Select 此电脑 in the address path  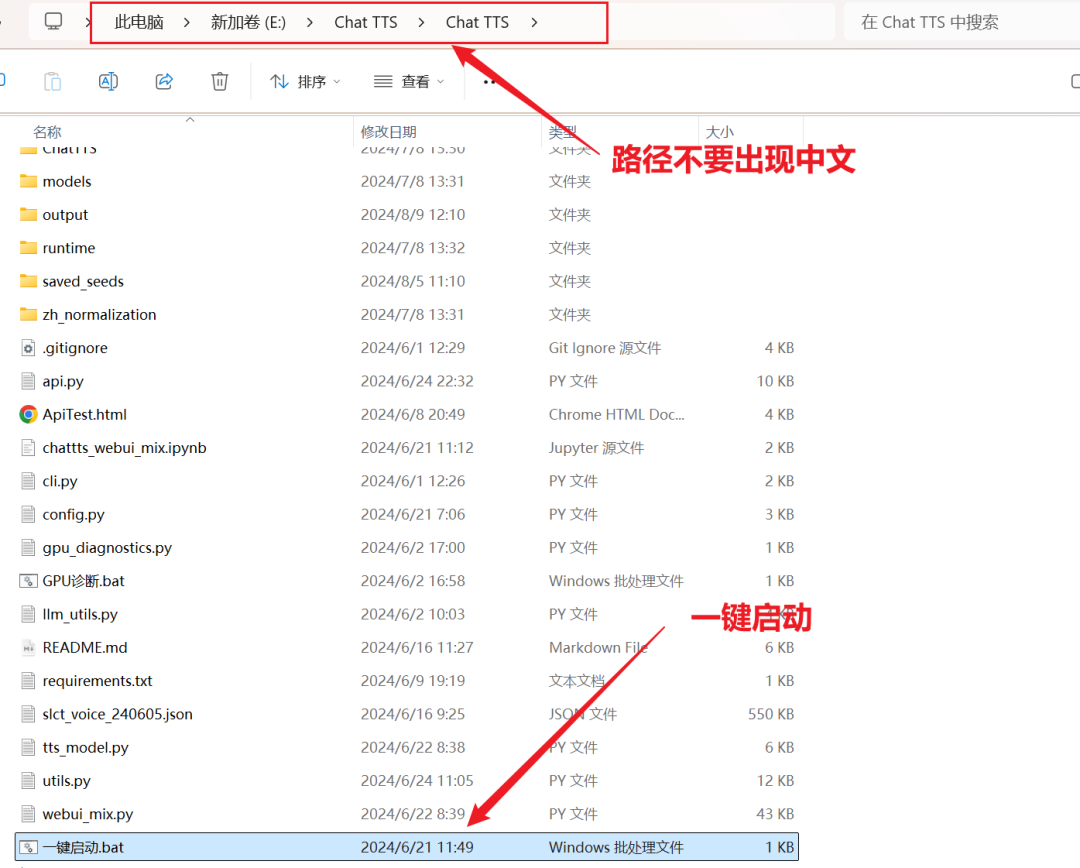click(139, 22)
